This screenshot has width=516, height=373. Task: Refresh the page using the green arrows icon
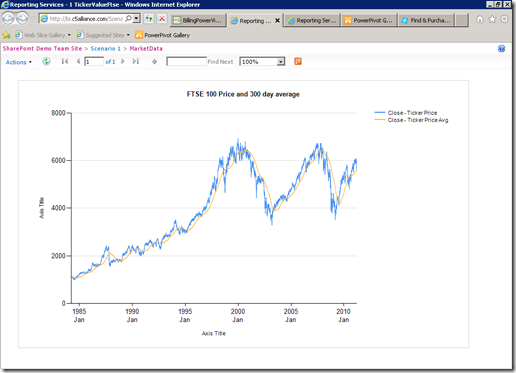[x=149, y=19]
